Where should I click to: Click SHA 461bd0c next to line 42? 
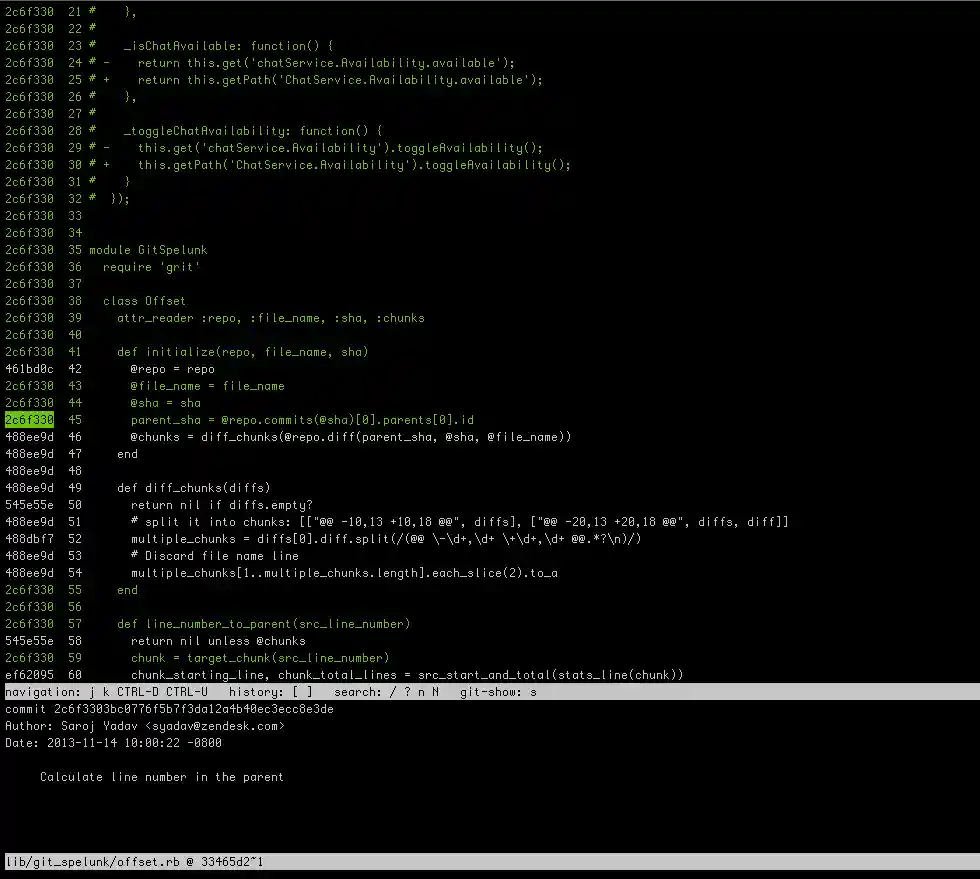coord(28,368)
